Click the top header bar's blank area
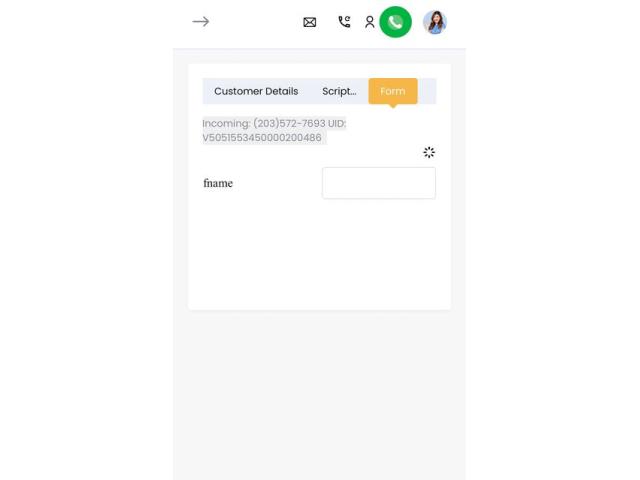This screenshot has height=480, width=640. coord(255,22)
